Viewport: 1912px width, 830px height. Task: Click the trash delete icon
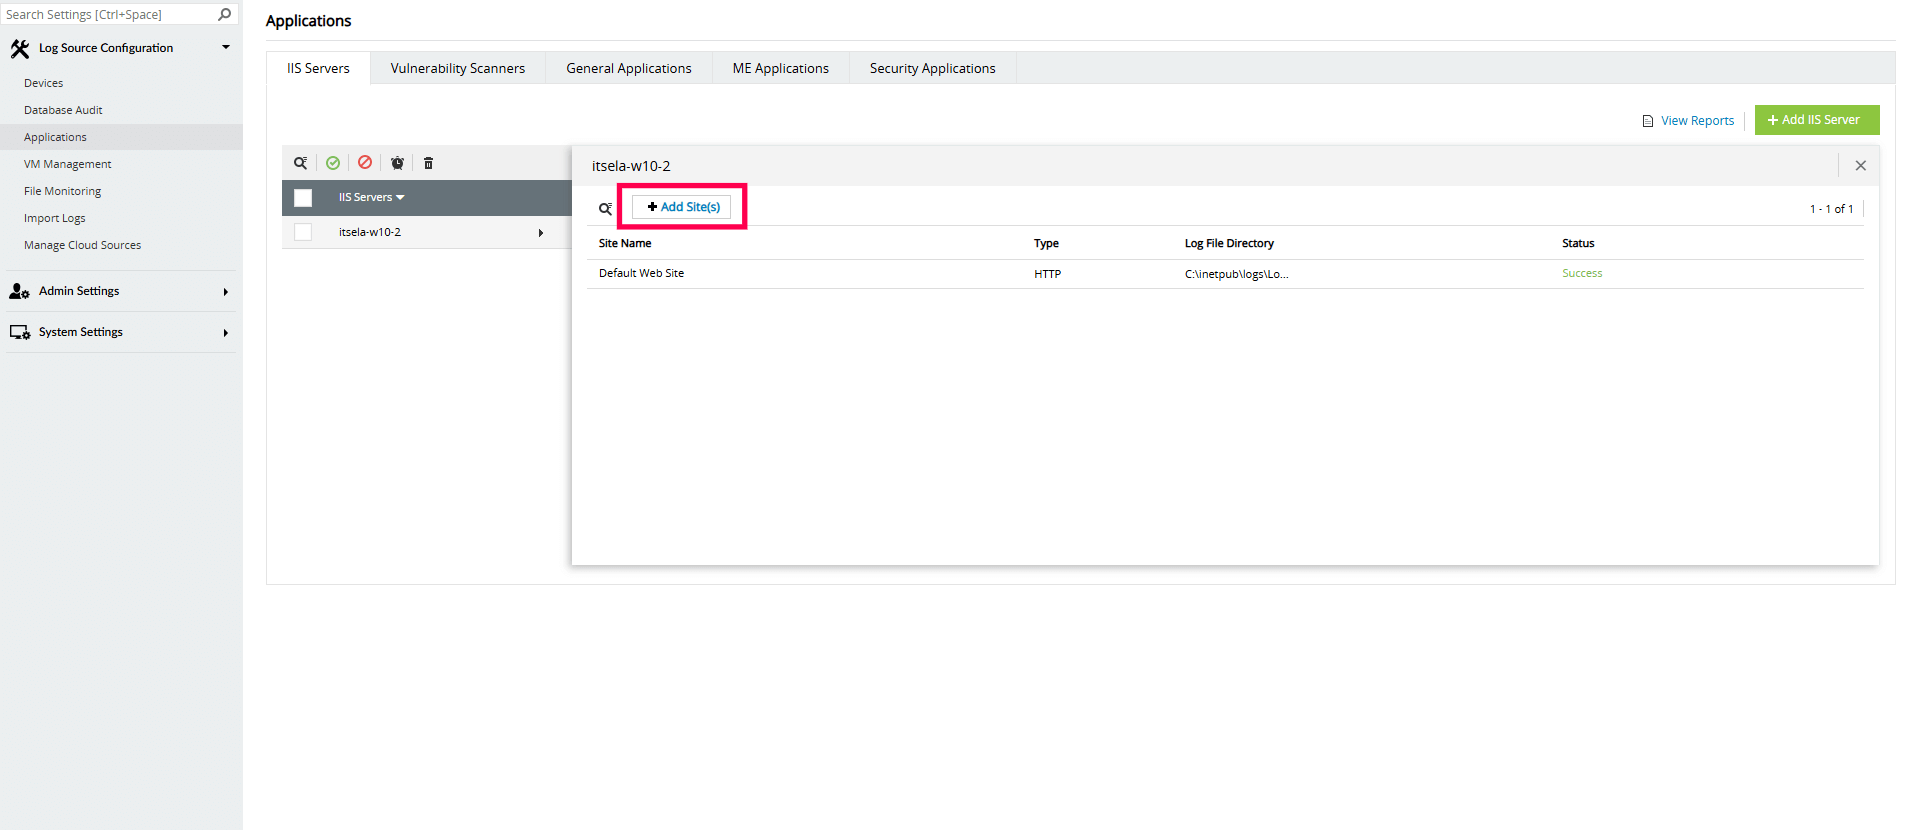[428, 163]
